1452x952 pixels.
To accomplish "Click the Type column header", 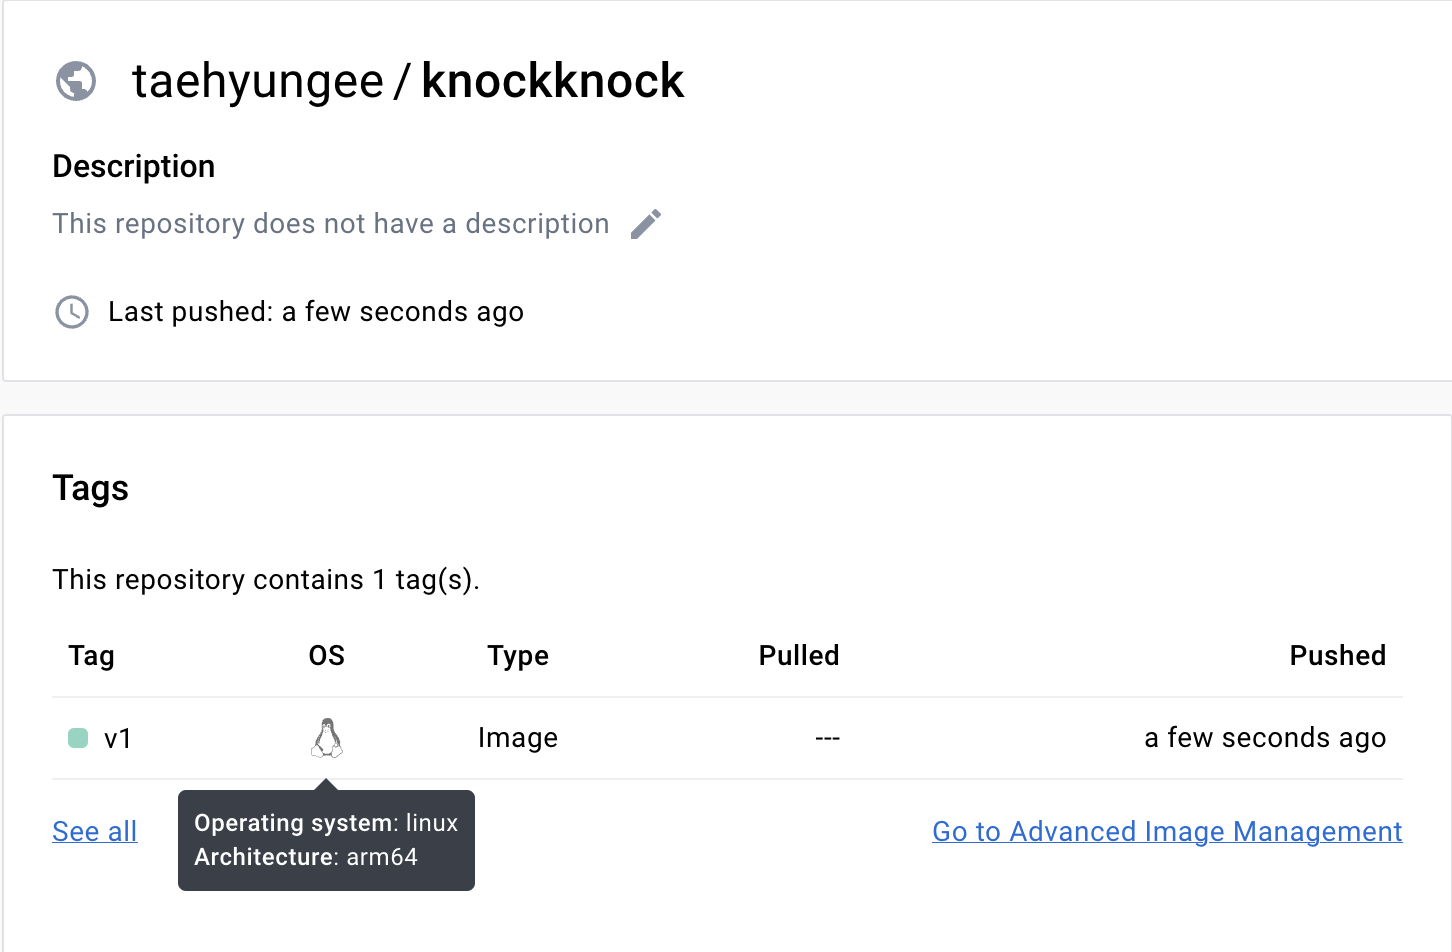I will [518, 656].
